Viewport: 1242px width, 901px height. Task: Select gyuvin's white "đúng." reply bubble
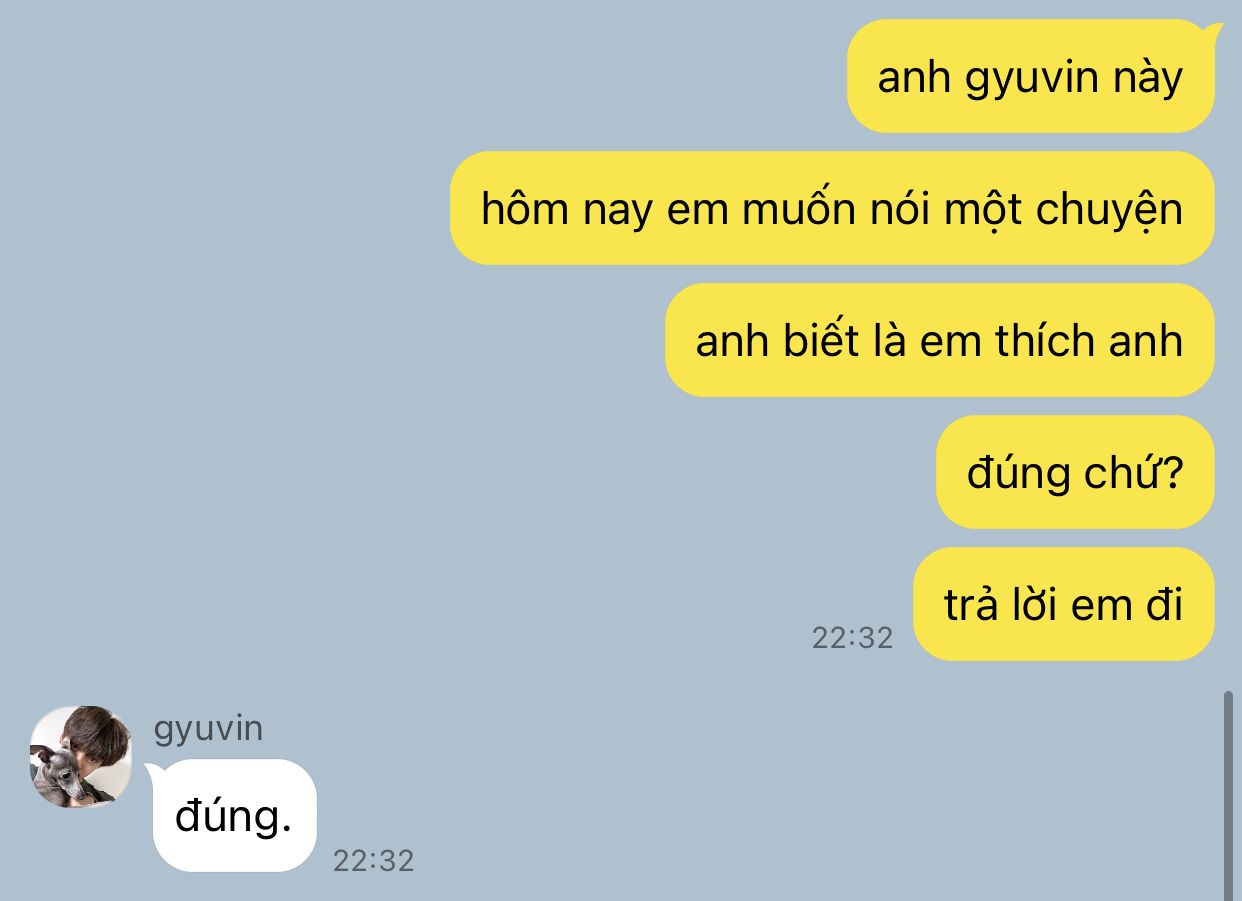point(234,815)
